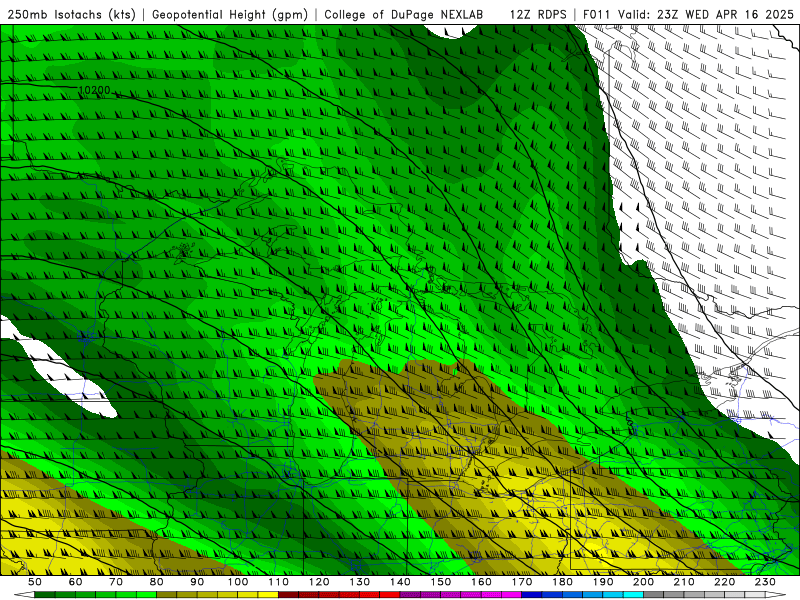The width and height of the screenshot is (800, 600).
Task: Click the 150 label on the color scale
Action: pyautogui.click(x=440, y=582)
